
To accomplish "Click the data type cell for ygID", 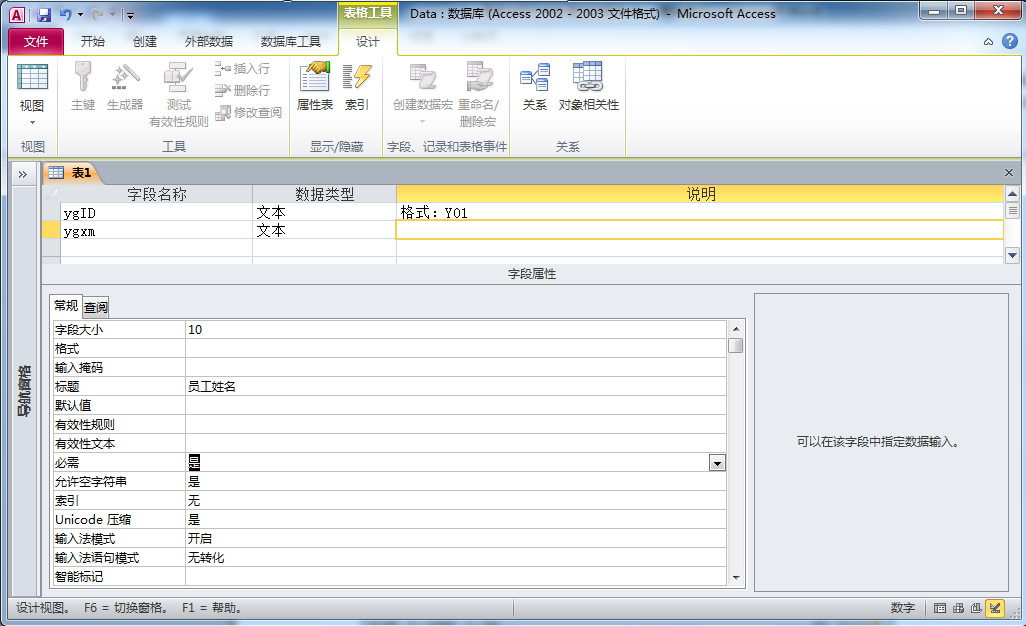I will pyautogui.click(x=325, y=213).
